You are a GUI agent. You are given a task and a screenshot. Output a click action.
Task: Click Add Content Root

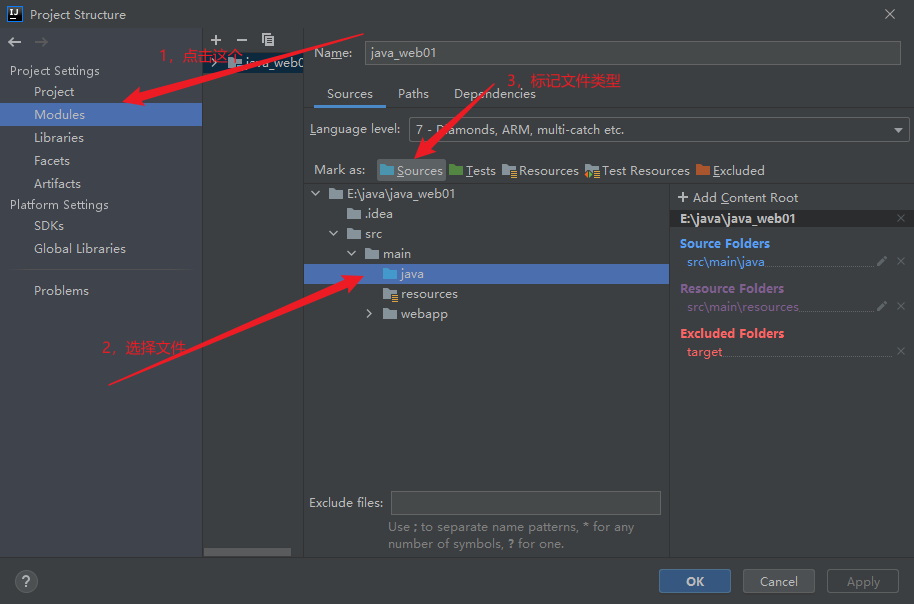tap(738, 198)
